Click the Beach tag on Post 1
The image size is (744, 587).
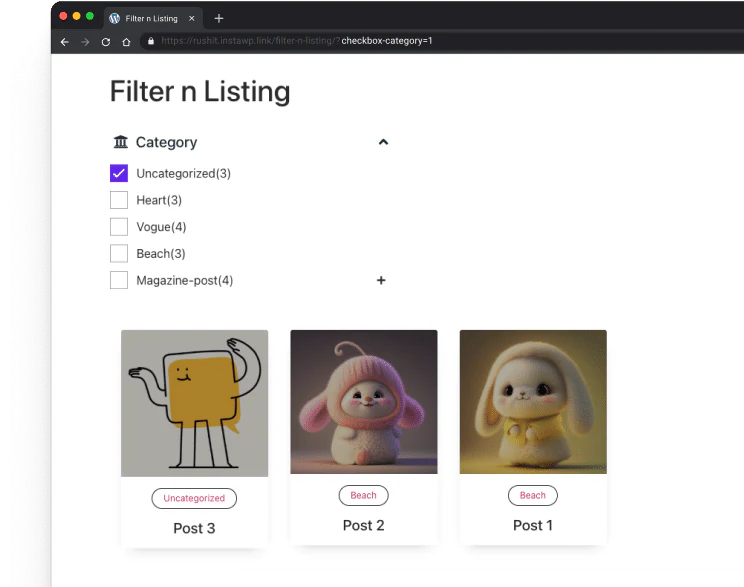click(533, 495)
